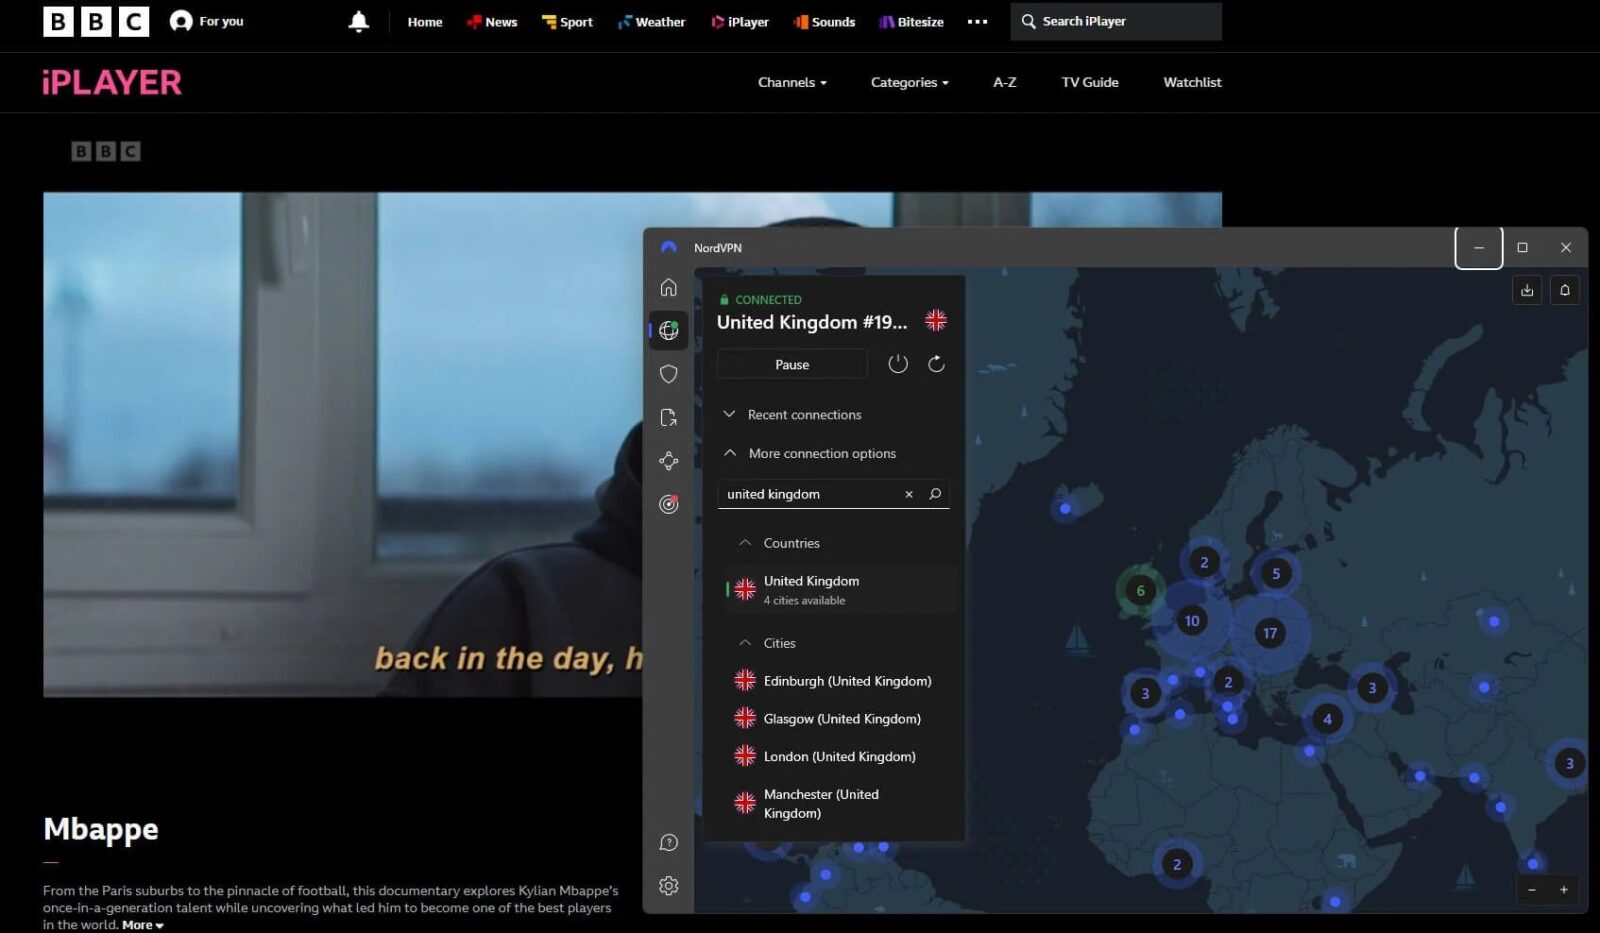Collapse the Countries list

coord(779,543)
